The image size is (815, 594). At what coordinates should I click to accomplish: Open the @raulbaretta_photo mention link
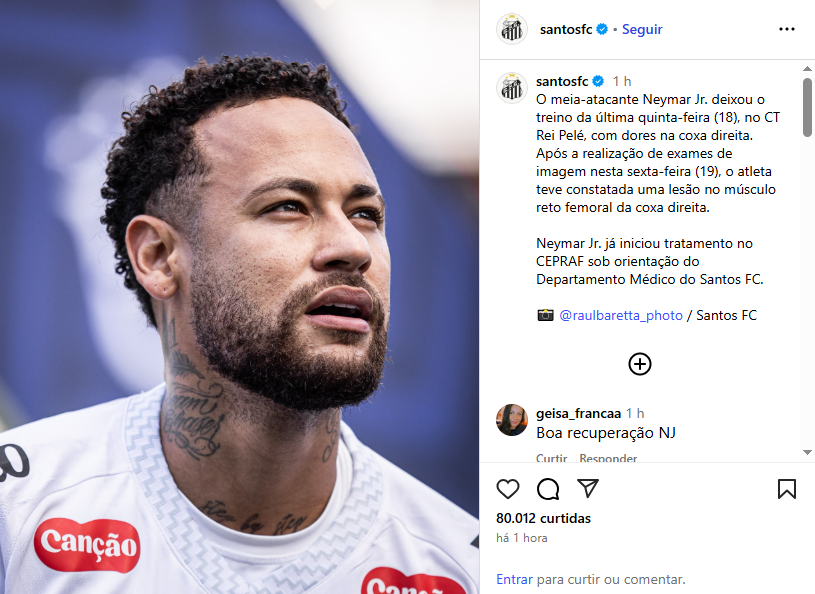[621, 315]
